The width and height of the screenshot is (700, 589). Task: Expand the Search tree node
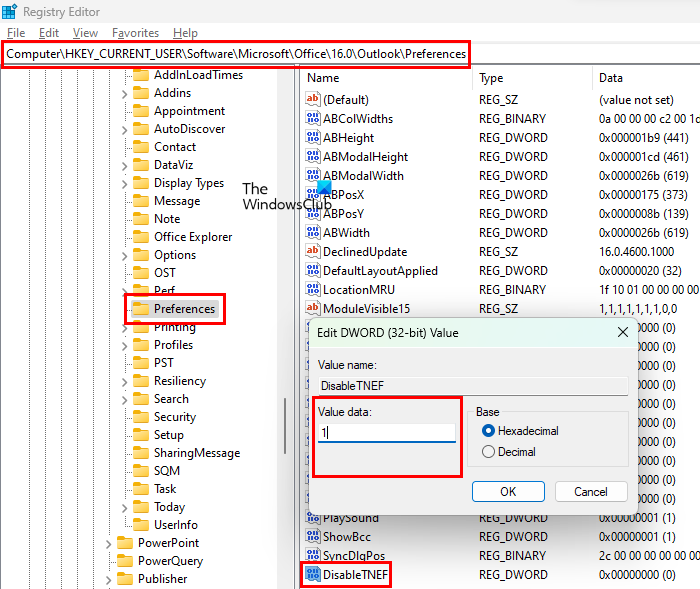tap(125, 400)
